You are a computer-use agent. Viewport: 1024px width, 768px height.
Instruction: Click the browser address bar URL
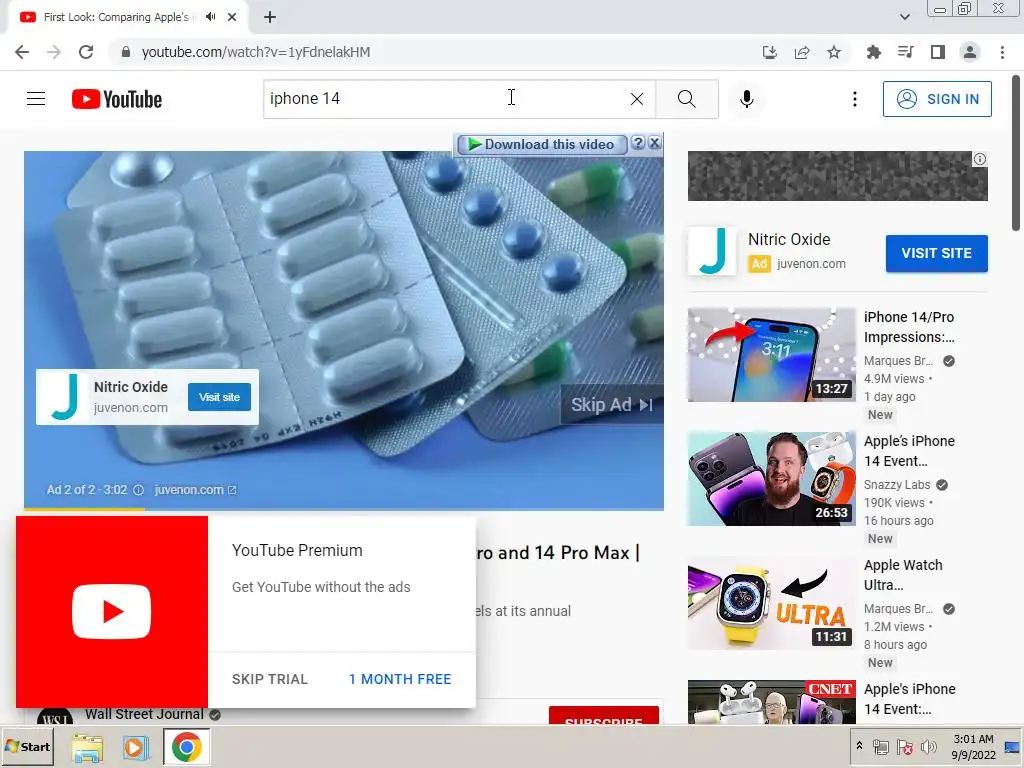[x=256, y=52]
